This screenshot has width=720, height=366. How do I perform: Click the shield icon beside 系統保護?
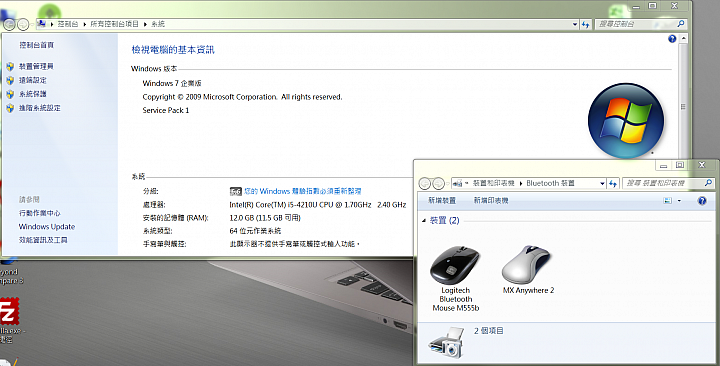[x=10, y=94]
